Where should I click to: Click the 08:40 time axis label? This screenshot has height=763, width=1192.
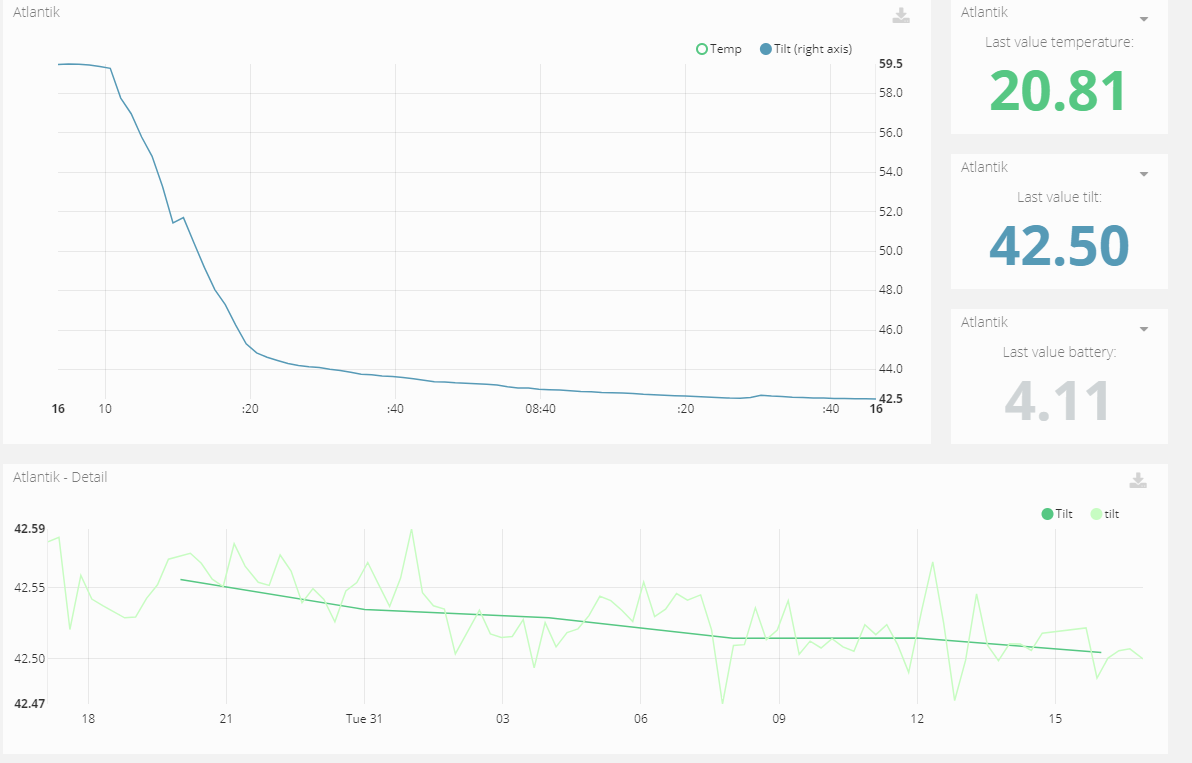point(540,409)
